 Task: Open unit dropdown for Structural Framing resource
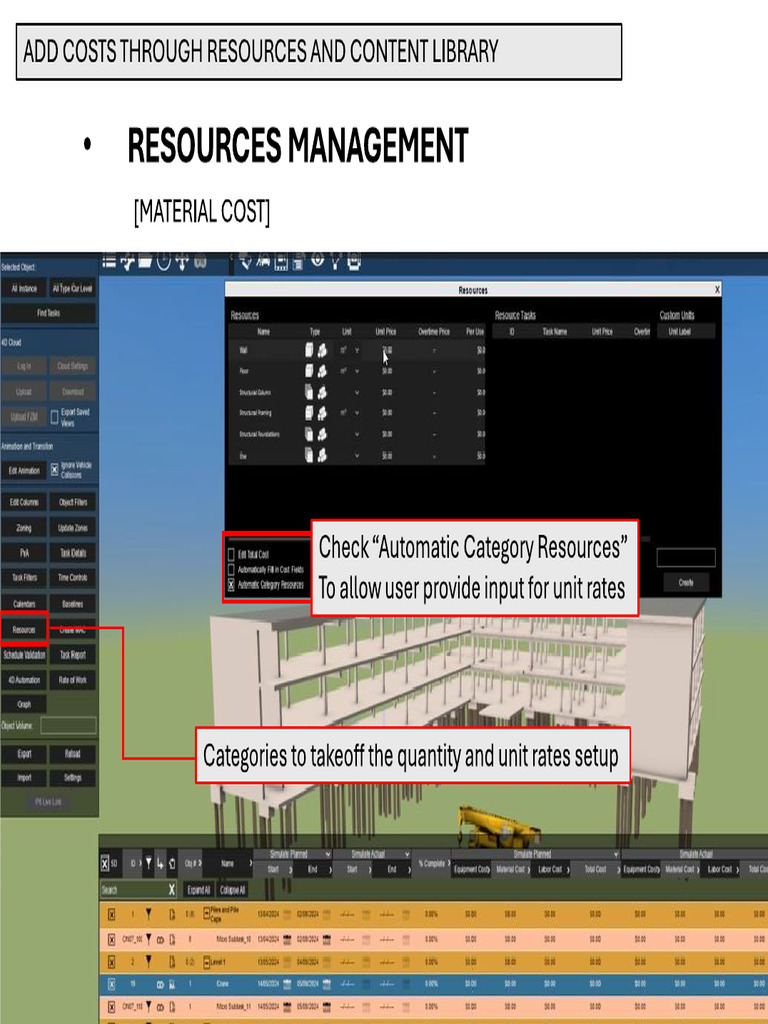tap(357, 413)
